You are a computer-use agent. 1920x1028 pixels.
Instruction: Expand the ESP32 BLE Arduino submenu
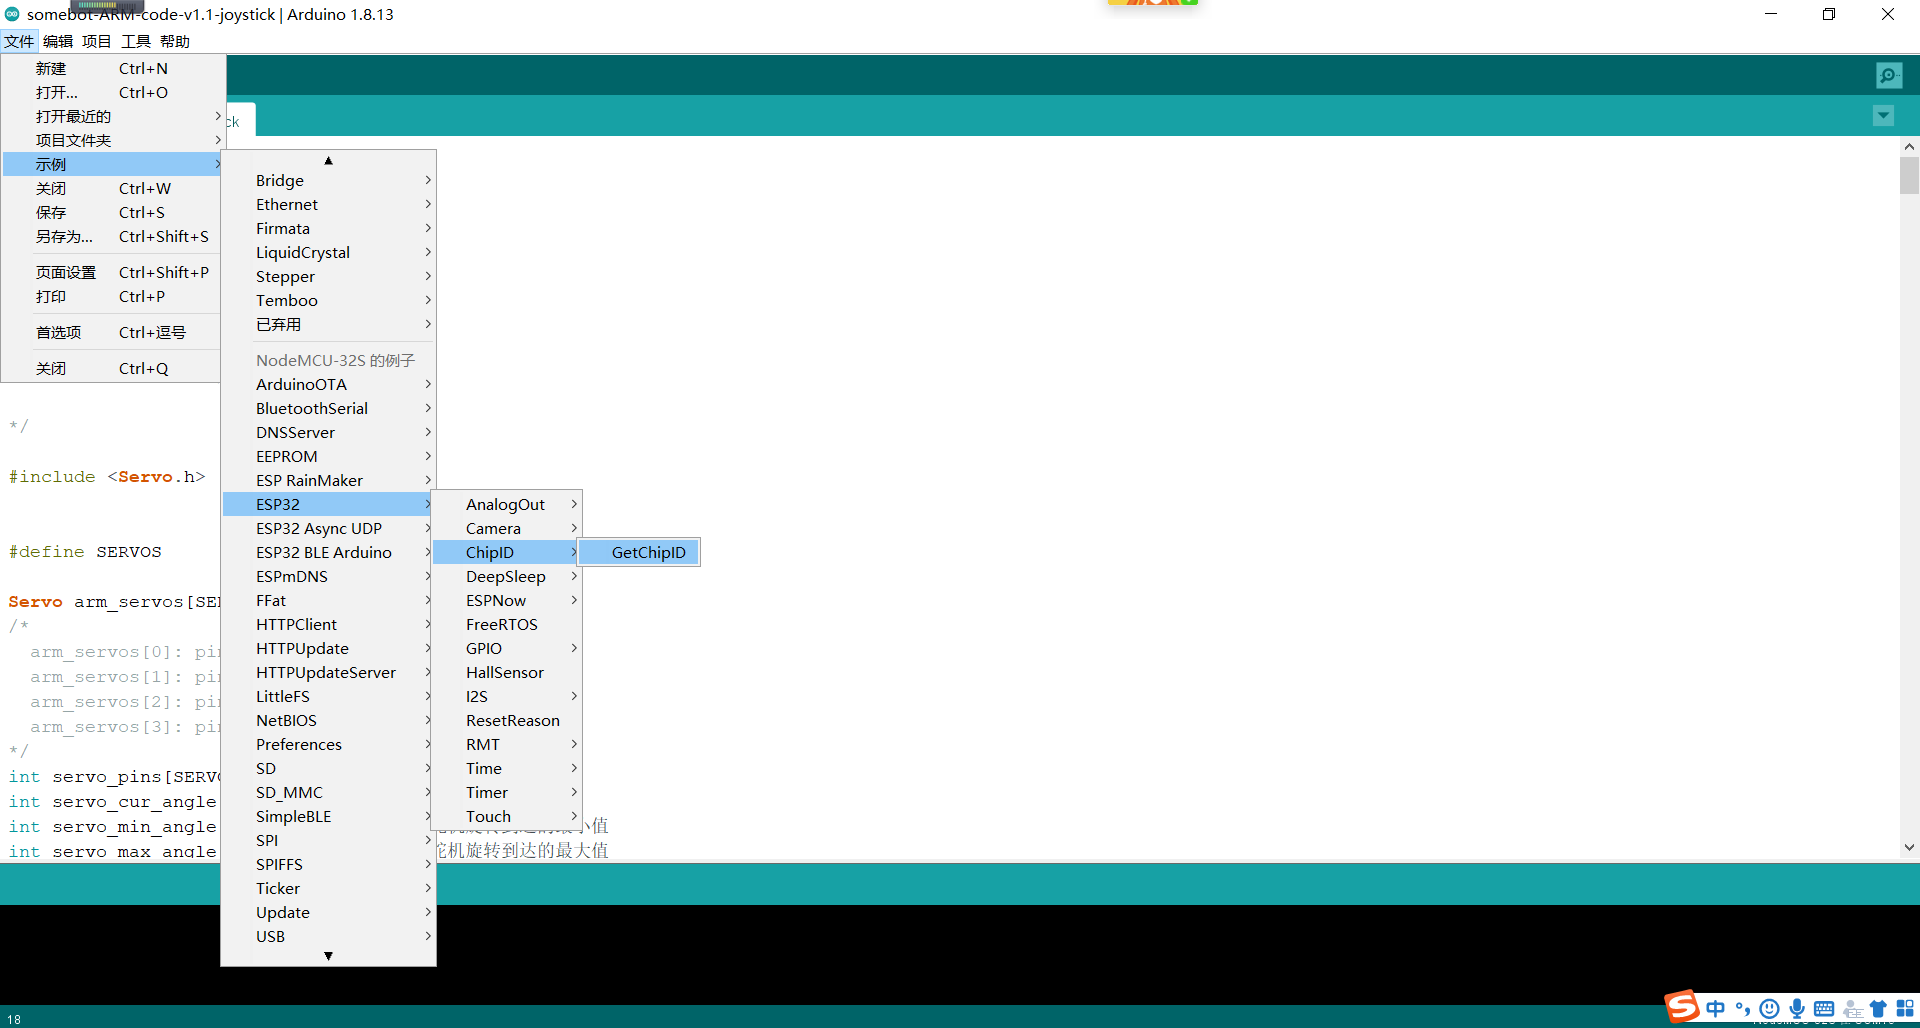[x=323, y=552]
